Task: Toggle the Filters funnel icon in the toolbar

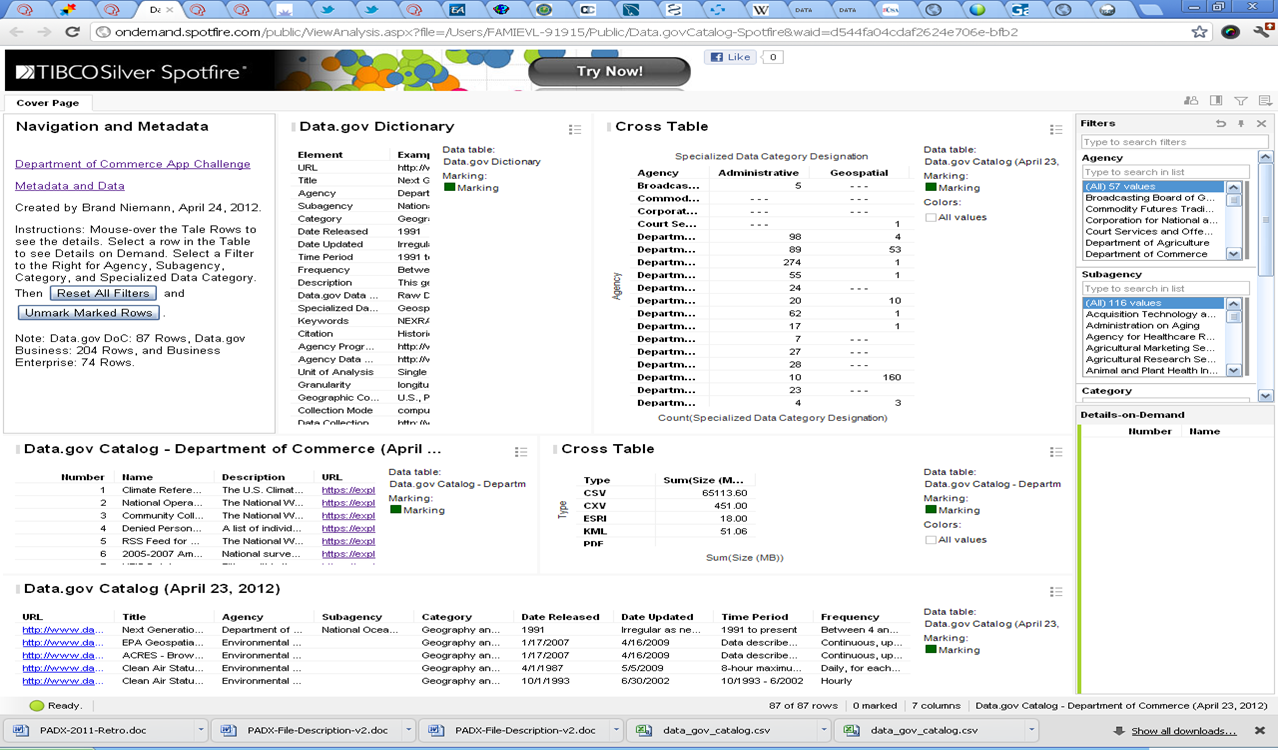Action: [1241, 101]
